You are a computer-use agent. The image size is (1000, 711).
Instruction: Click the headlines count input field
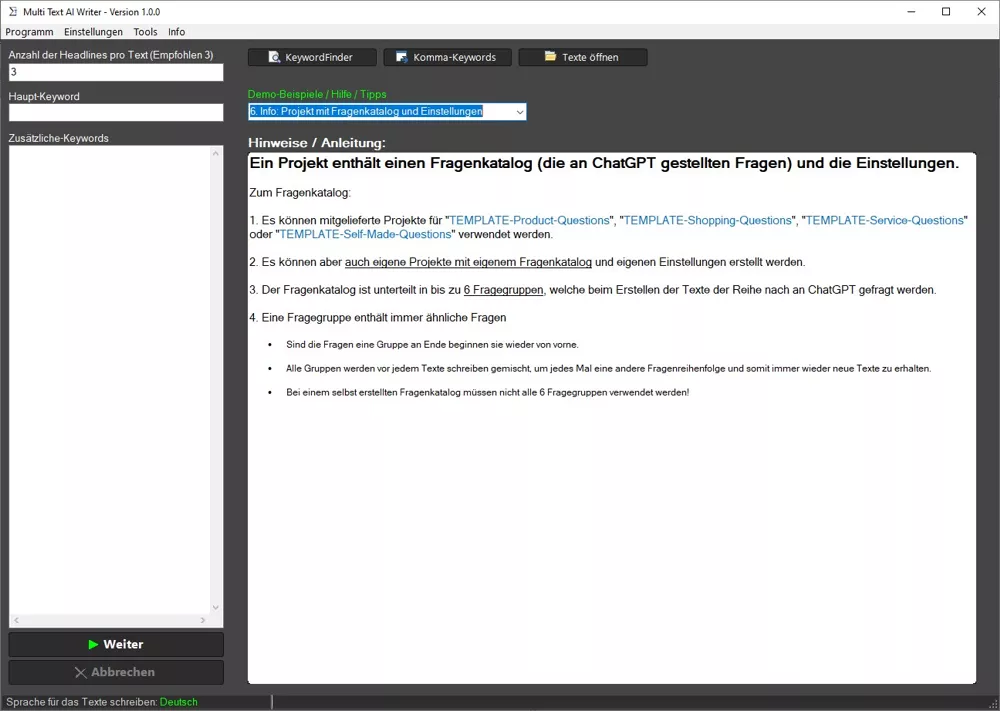(x=116, y=72)
